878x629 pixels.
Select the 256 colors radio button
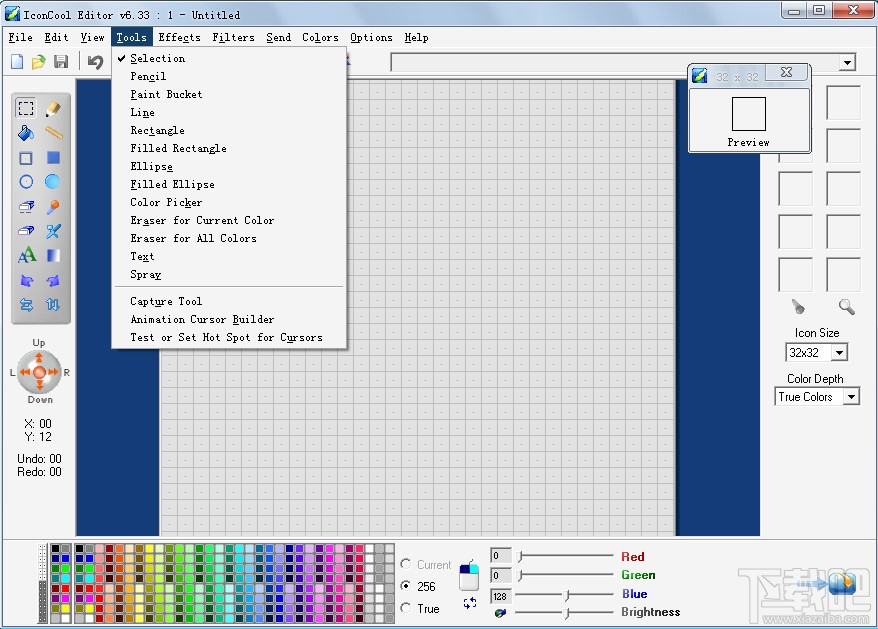[x=408, y=584]
